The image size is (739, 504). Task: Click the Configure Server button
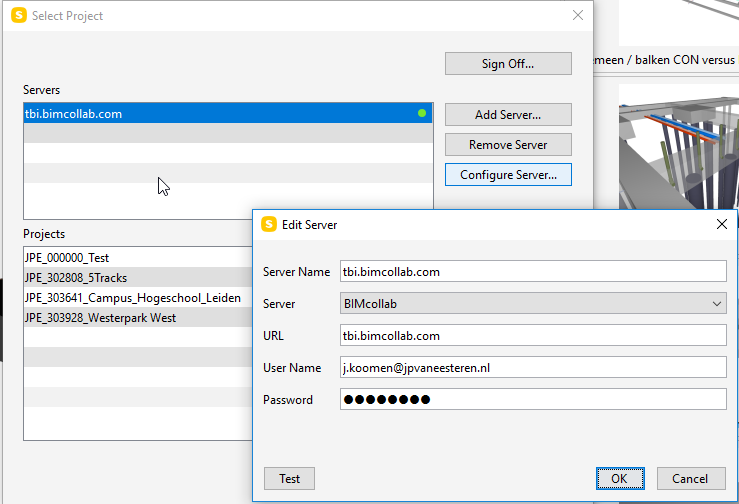[x=508, y=175]
